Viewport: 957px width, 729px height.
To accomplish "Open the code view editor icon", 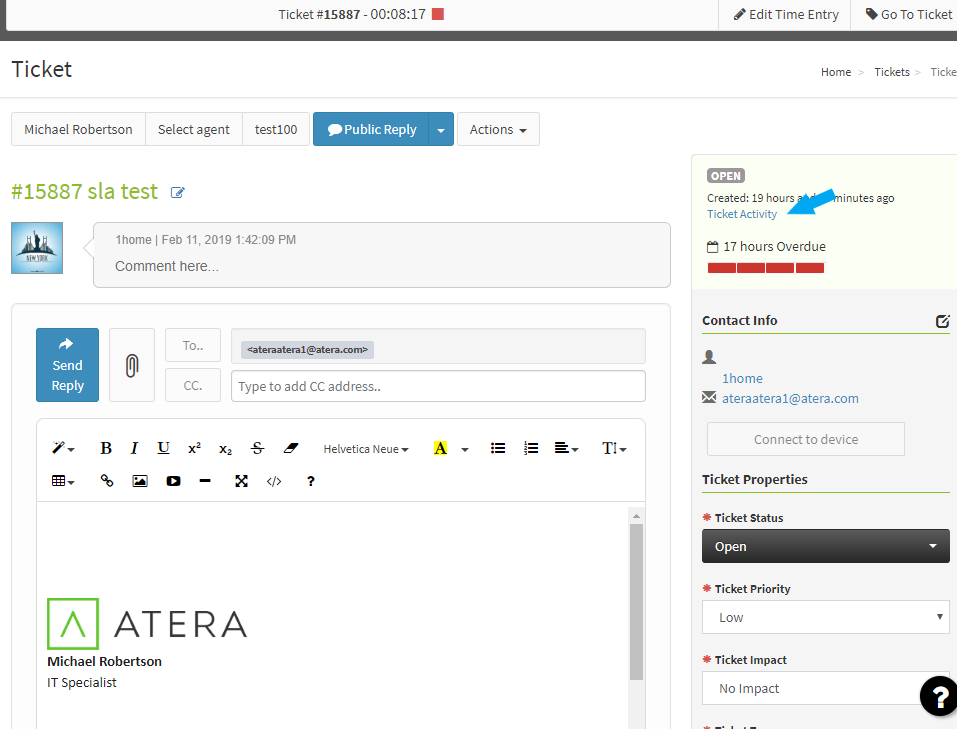I will click(x=274, y=481).
